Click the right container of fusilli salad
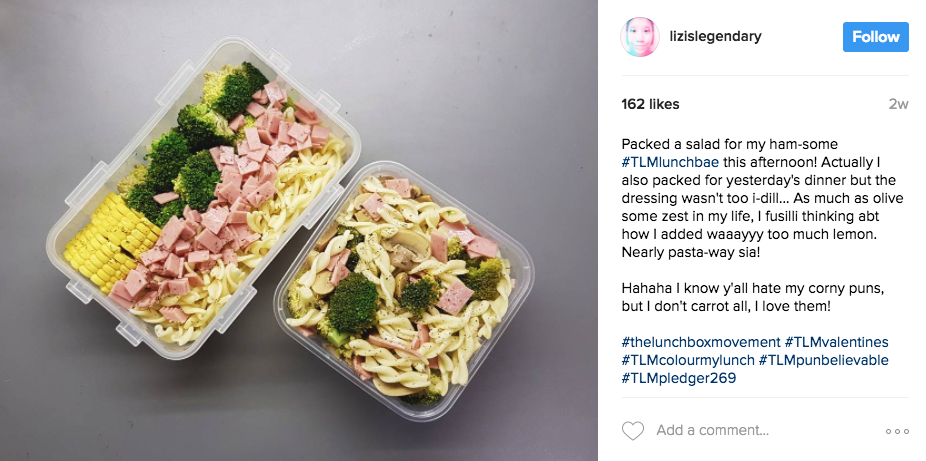Image resolution: width=926 pixels, height=461 pixels. pos(404,290)
